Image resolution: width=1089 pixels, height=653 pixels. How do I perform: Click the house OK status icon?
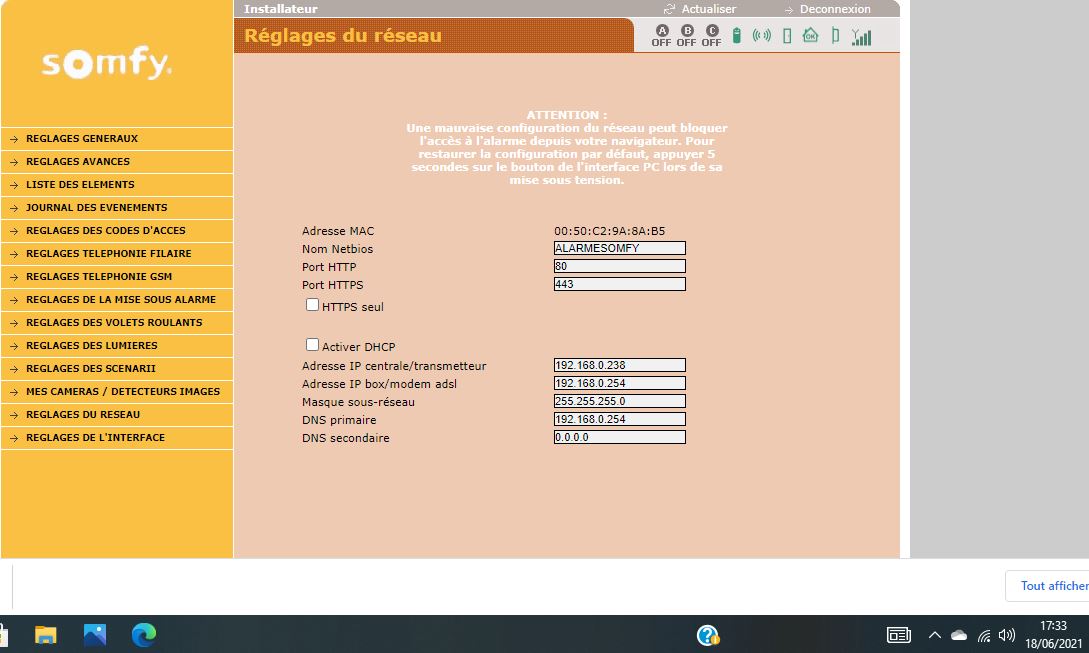tap(810, 36)
